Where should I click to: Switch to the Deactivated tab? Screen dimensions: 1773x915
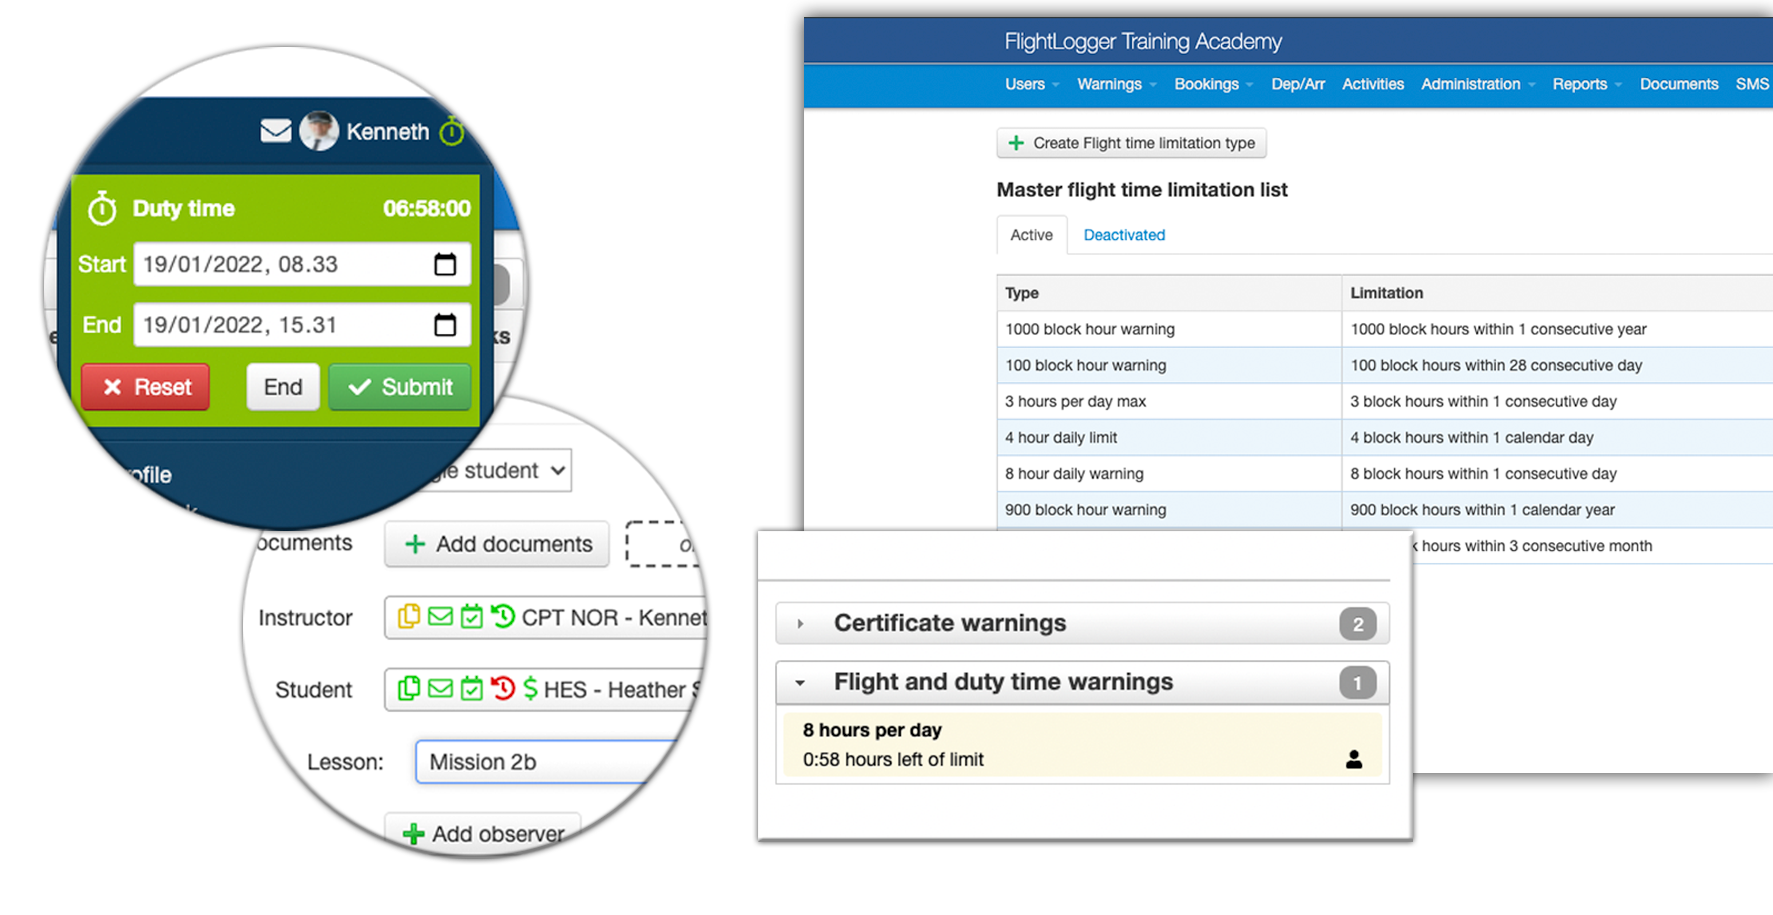pos(1124,235)
